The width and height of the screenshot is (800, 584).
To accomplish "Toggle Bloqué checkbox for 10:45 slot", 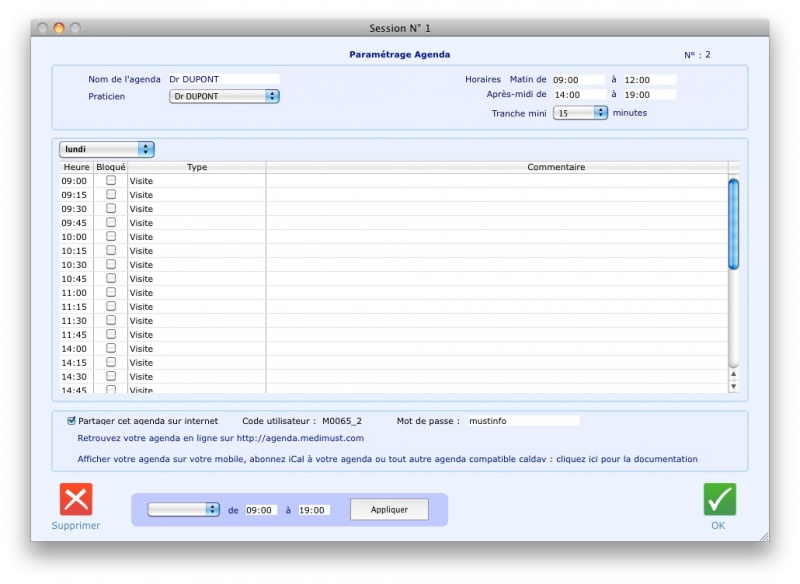I will click(111, 278).
